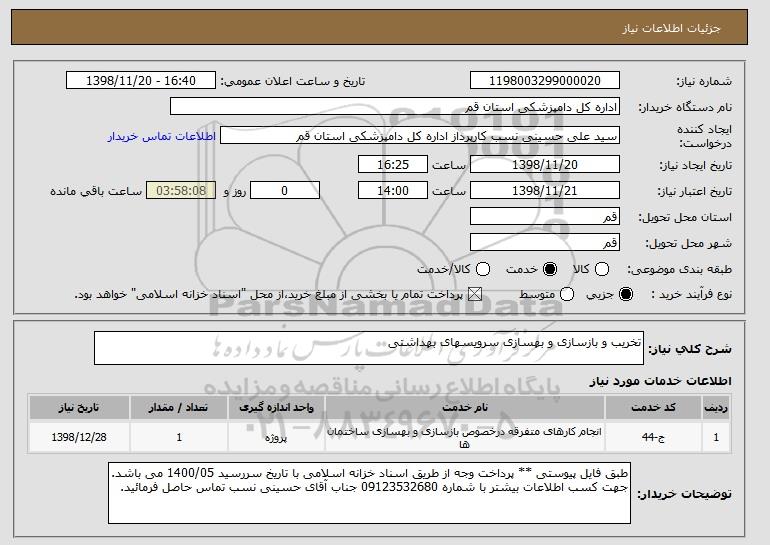The width and height of the screenshot is (770, 545).
Task: Select the خدمت radio button
Action: 550,269
